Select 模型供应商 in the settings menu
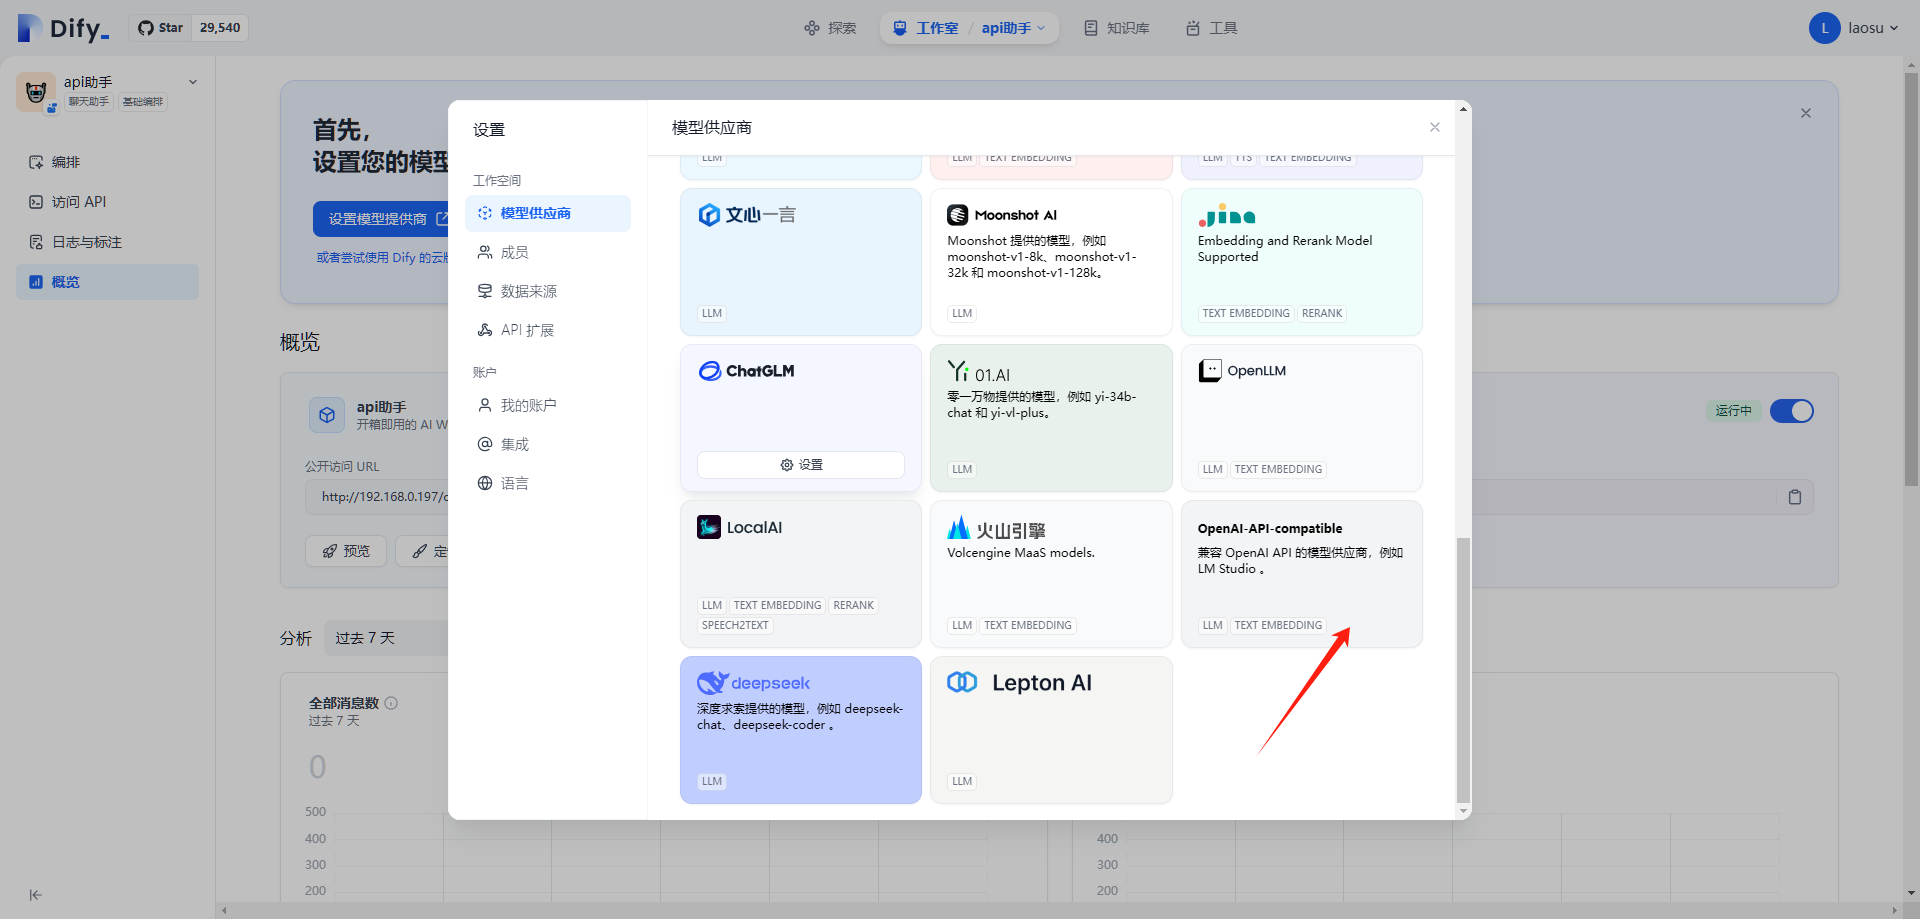This screenshot has height=919, width=1920. (x=548, y=213)
